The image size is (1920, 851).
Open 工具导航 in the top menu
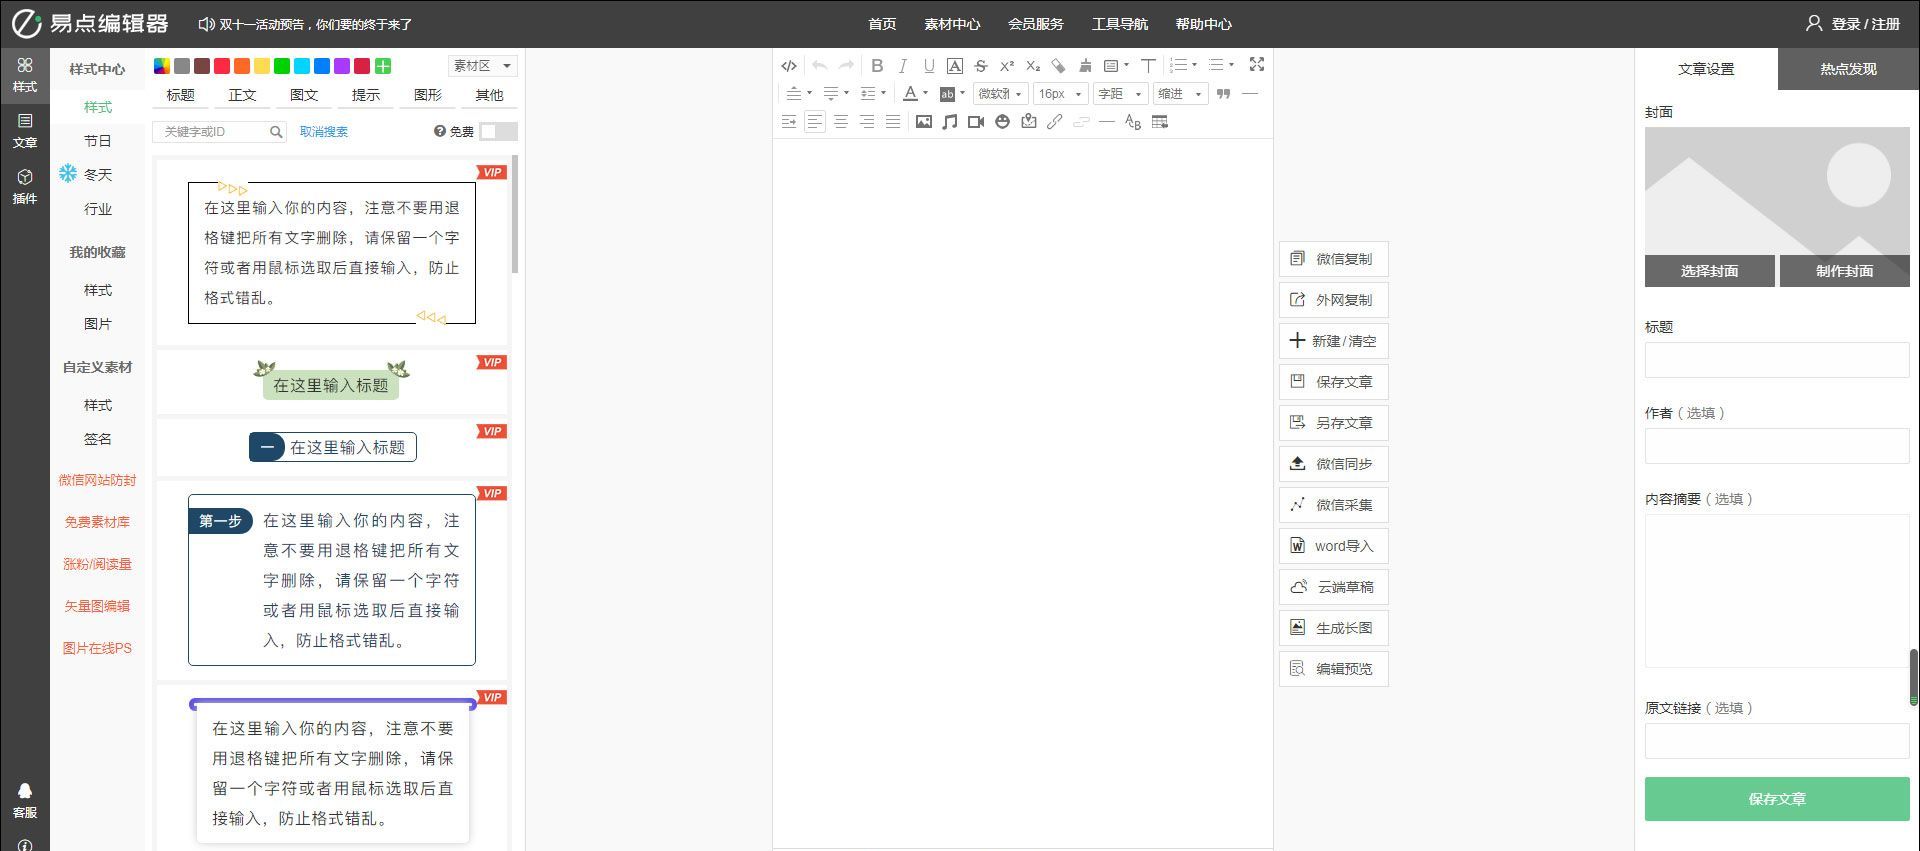click(x=1120, y=24)
